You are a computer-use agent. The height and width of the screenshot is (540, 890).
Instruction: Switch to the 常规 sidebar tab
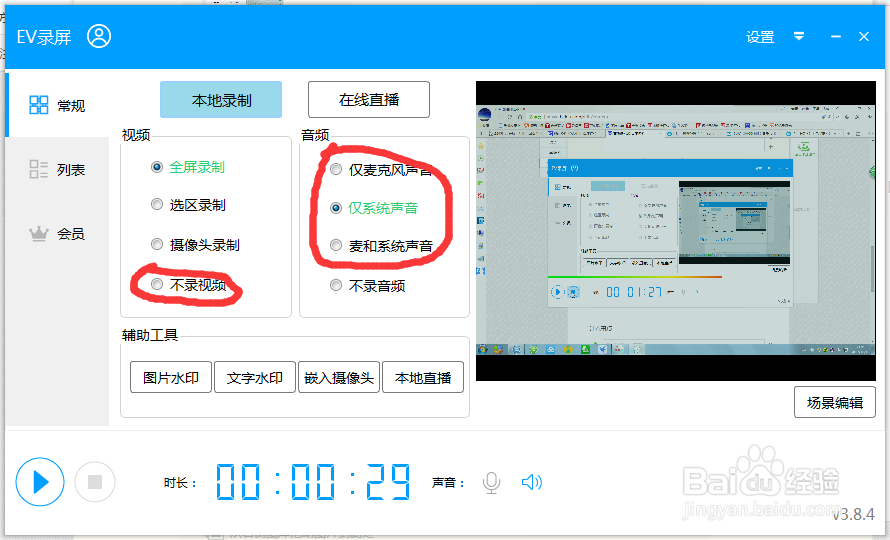tap(57, 105)
